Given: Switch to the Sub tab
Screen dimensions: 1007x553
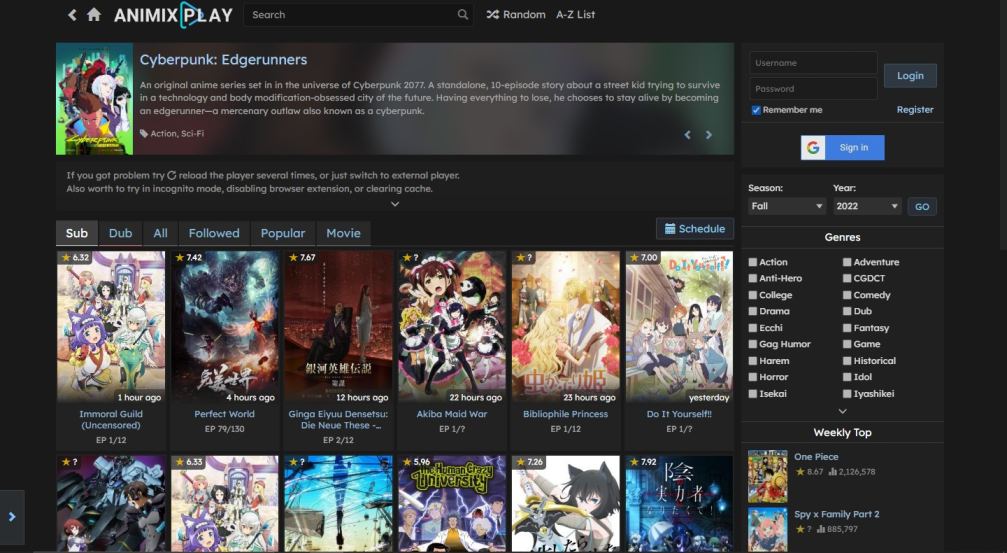Looking at the screenshot, I should [76, 233].
